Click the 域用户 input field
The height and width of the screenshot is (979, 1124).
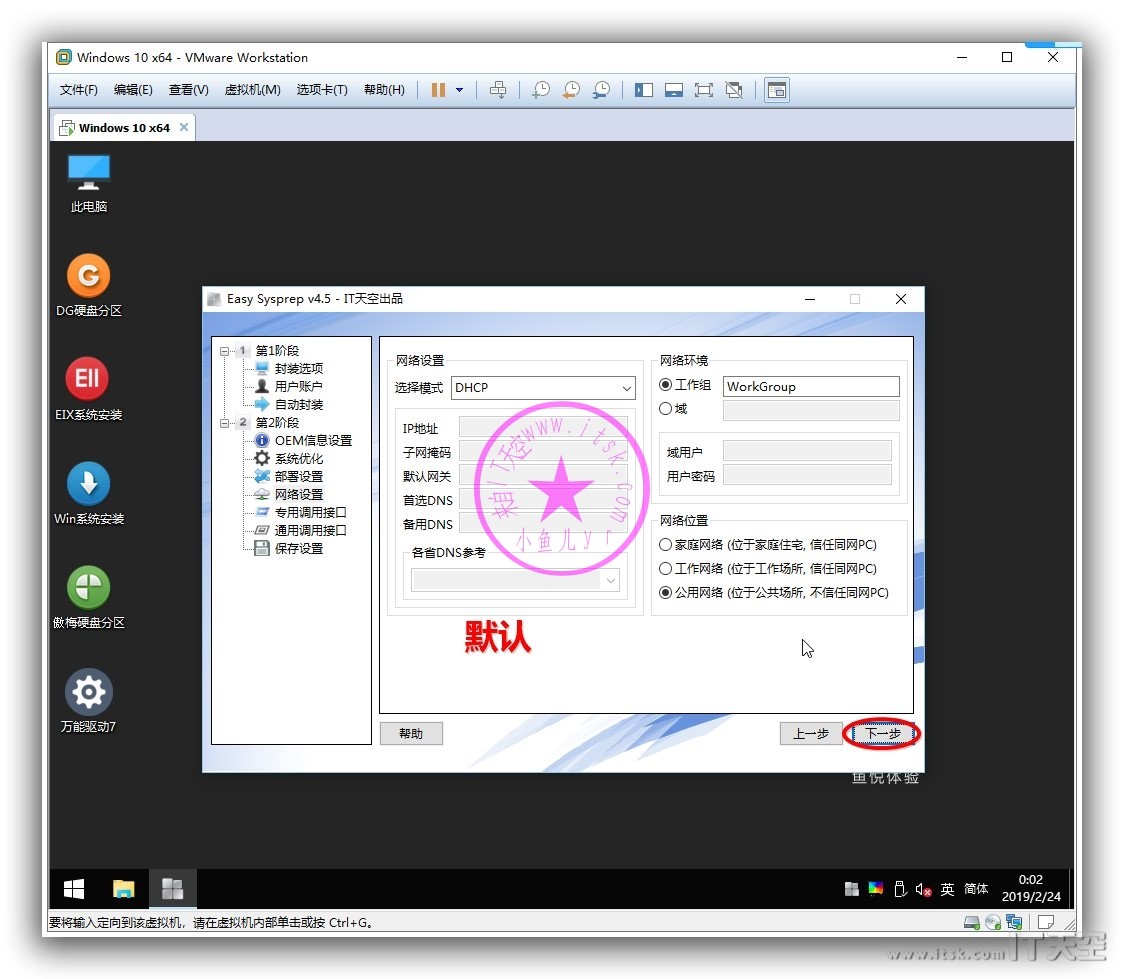tap(807, 451)
